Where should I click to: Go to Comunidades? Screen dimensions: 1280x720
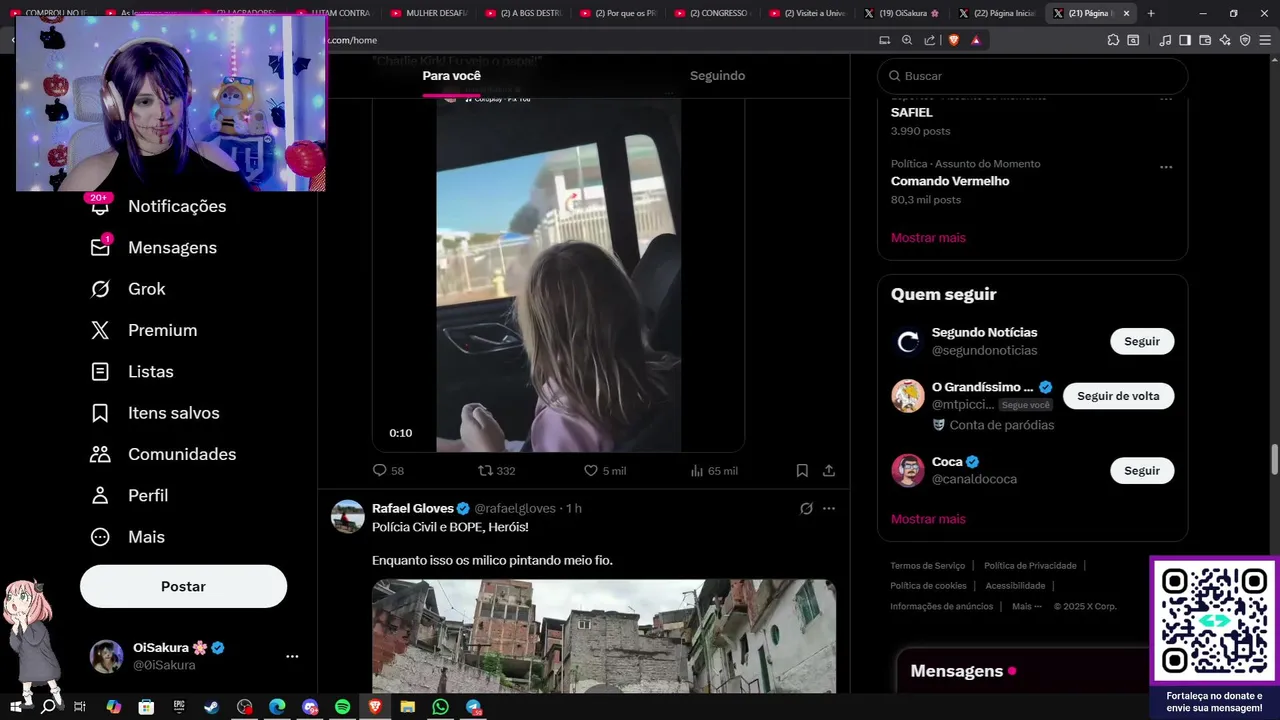point(163,454)
